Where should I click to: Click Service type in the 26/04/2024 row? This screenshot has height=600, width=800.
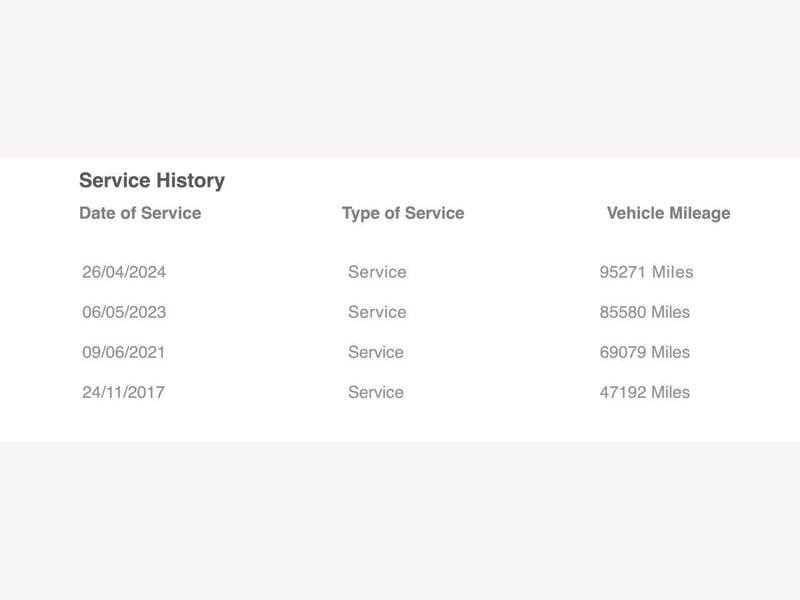[x=377, y=272]
